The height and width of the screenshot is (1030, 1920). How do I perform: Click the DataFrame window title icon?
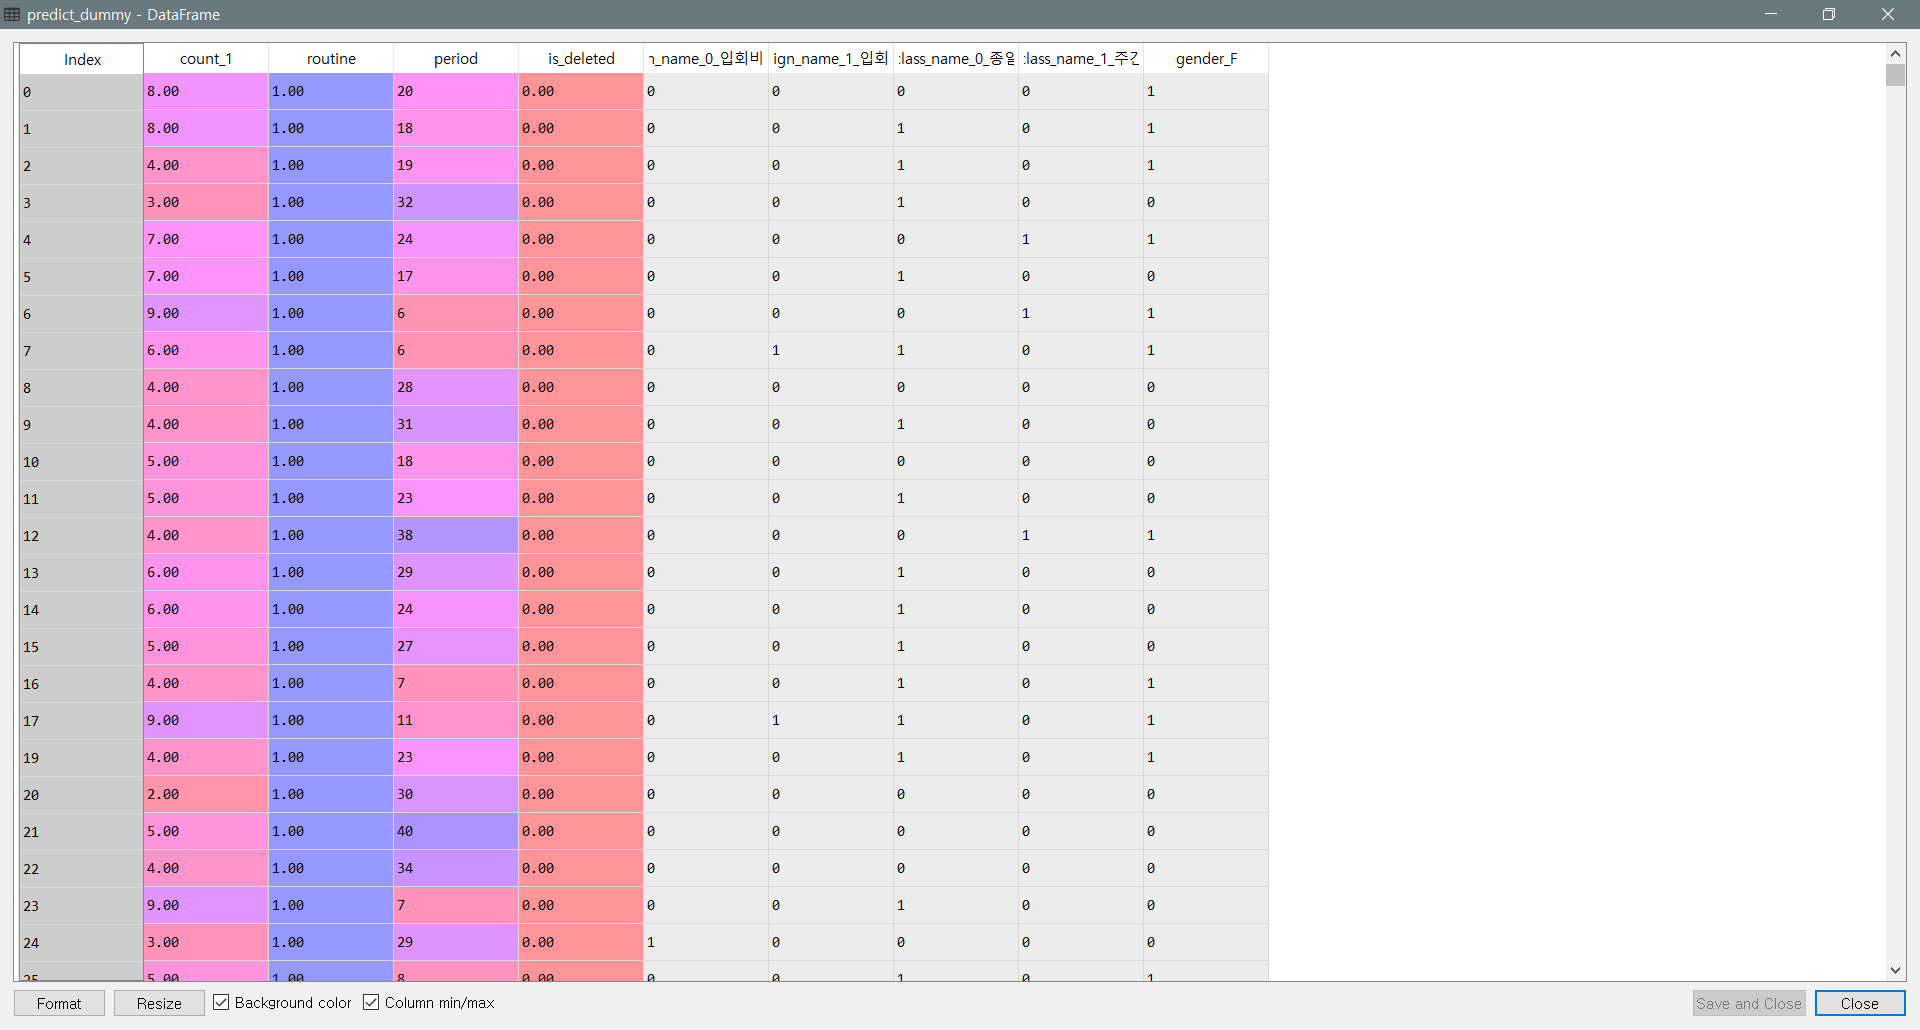(x=12, y=14)
